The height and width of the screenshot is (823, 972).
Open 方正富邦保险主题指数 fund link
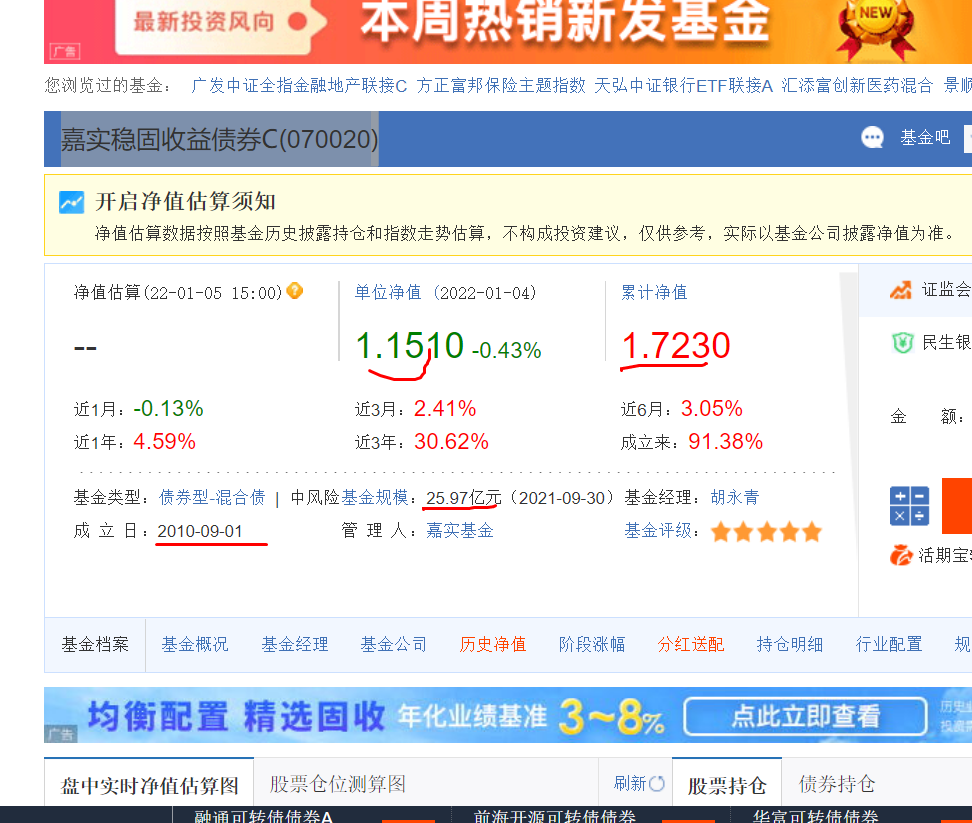click(x=501, y=86)
